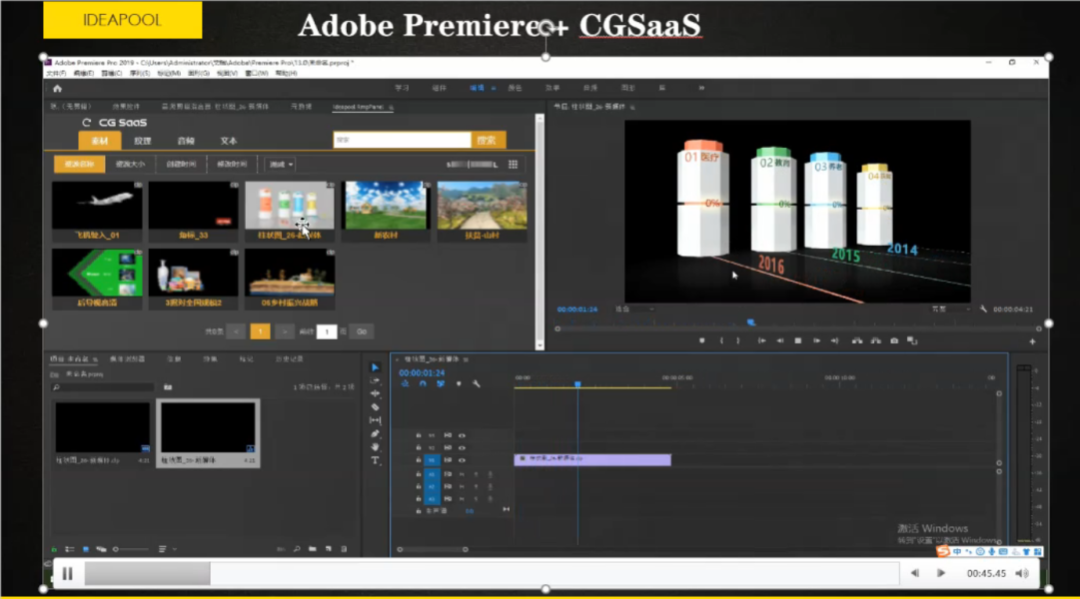Go to previous page of CG SaaS assets
Screen dimensions: 1080x599
click(x=236, y=332)
